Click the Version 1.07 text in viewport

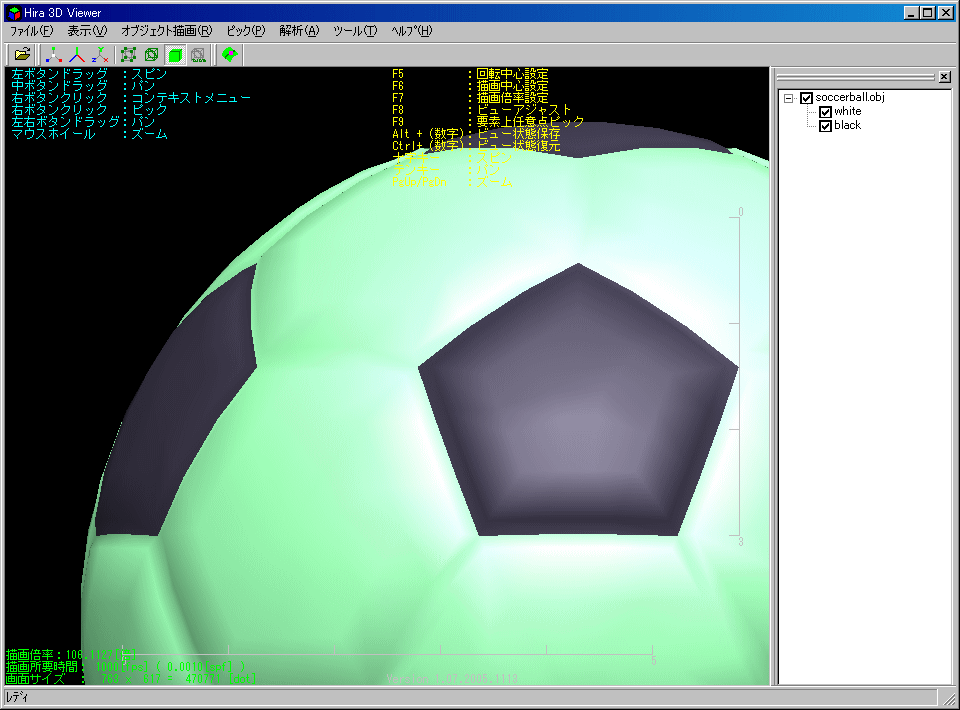point(452,679)
